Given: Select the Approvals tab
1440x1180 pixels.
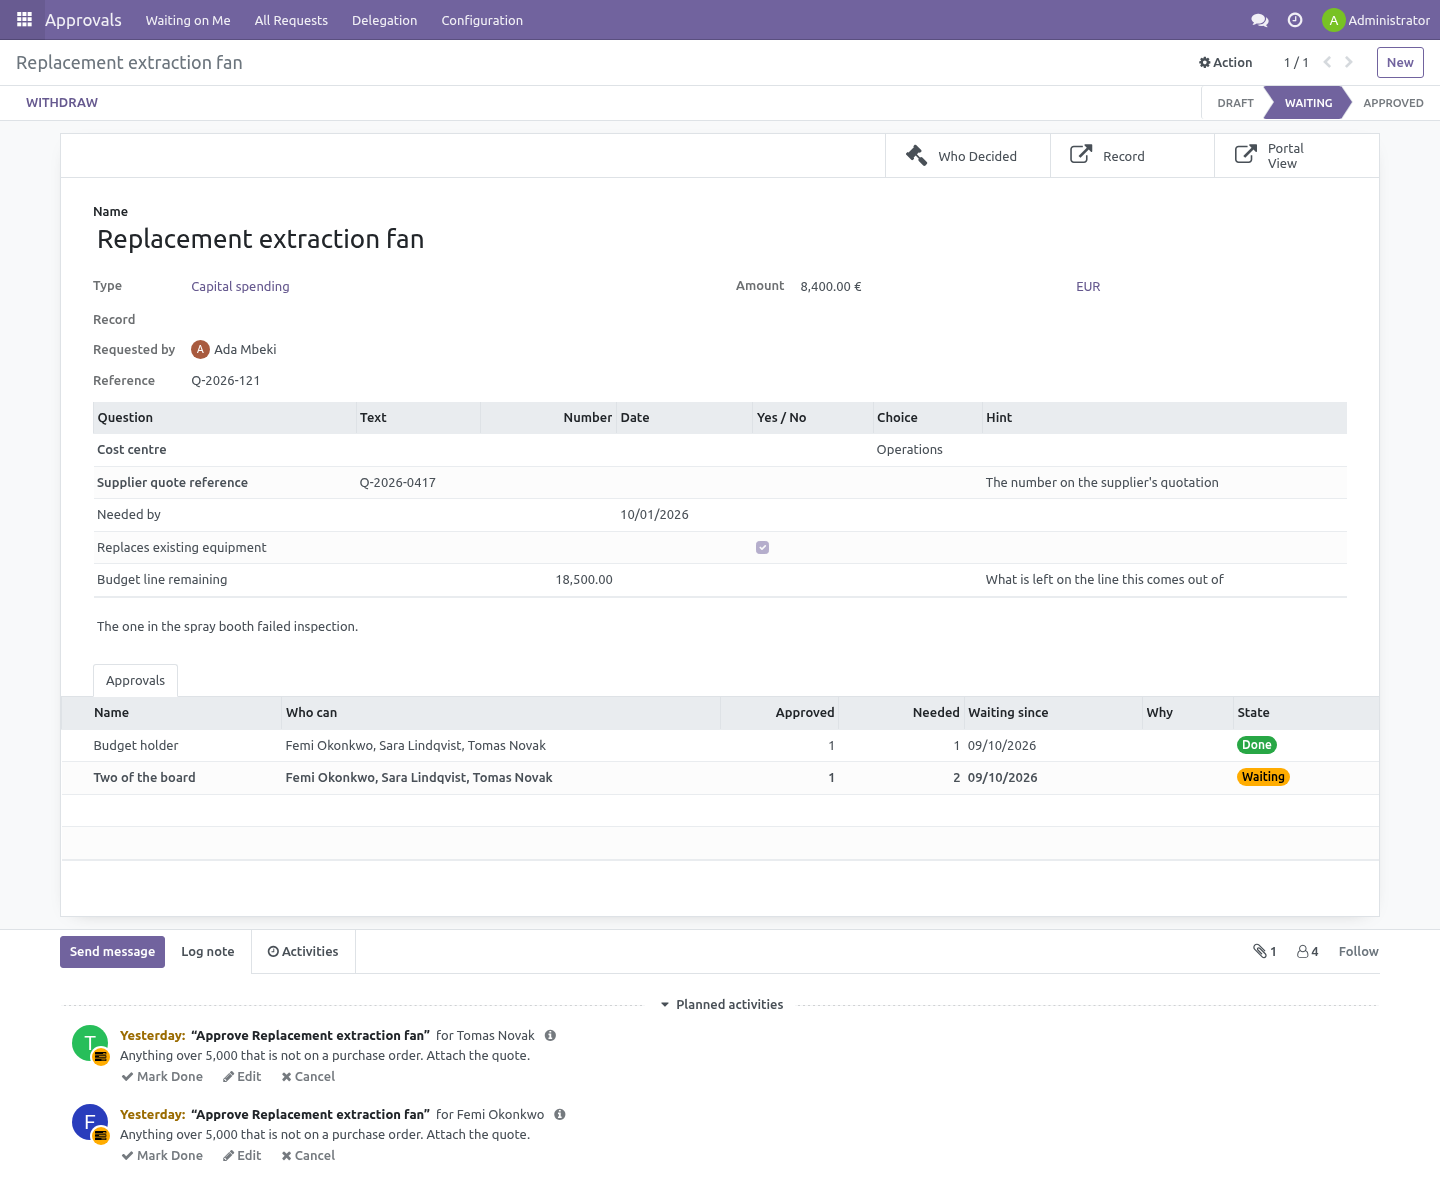Looking at the screenshot, I should coord(135,680).
